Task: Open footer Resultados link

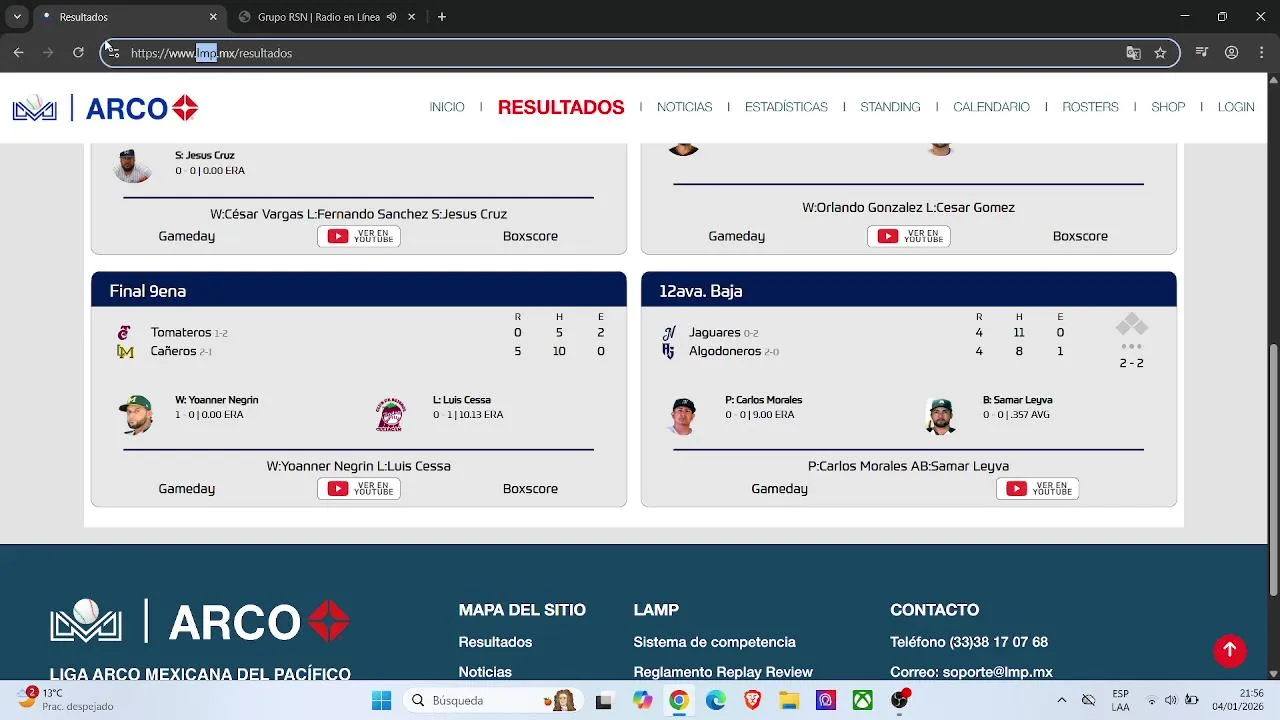Action: [x=495, y=642]
